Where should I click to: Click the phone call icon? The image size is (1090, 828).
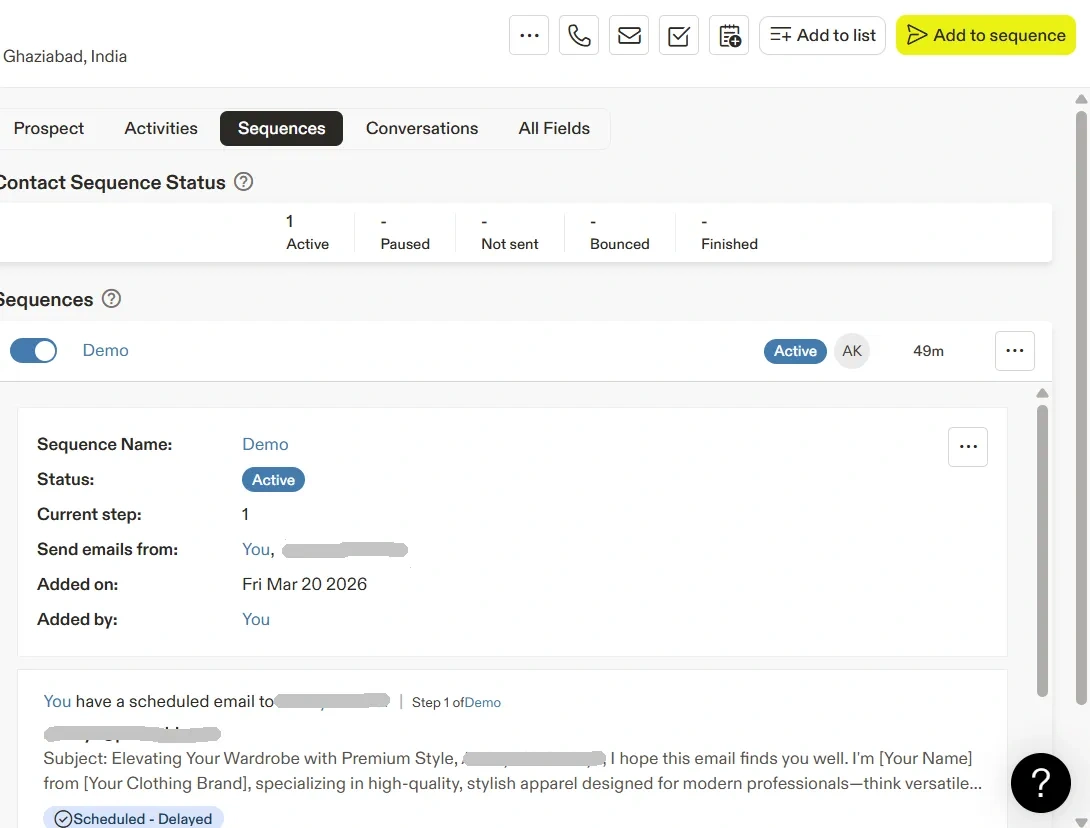pyautogui.click(x=579, y=35)
